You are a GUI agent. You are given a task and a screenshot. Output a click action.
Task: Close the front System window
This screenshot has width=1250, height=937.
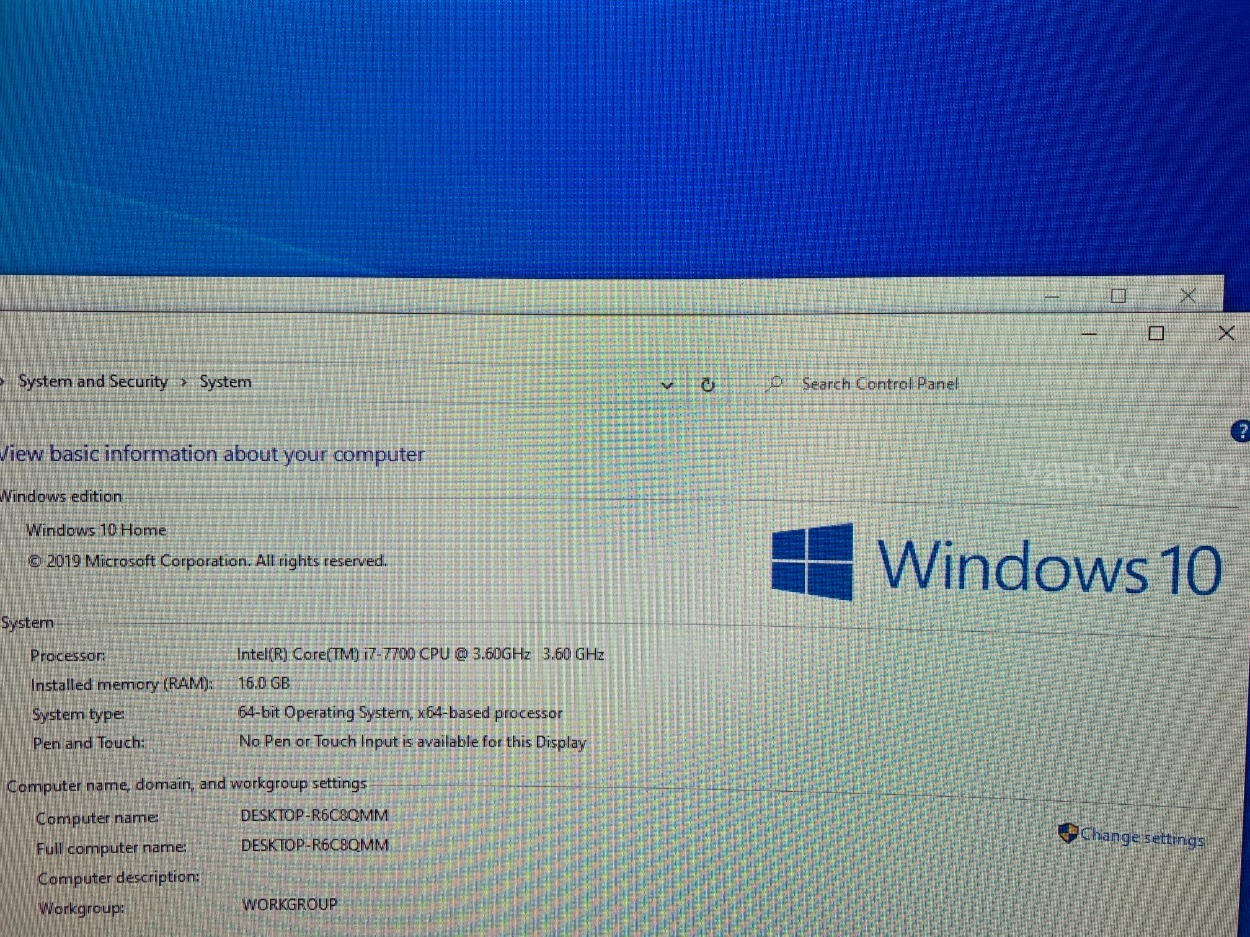click(1226, 333)
